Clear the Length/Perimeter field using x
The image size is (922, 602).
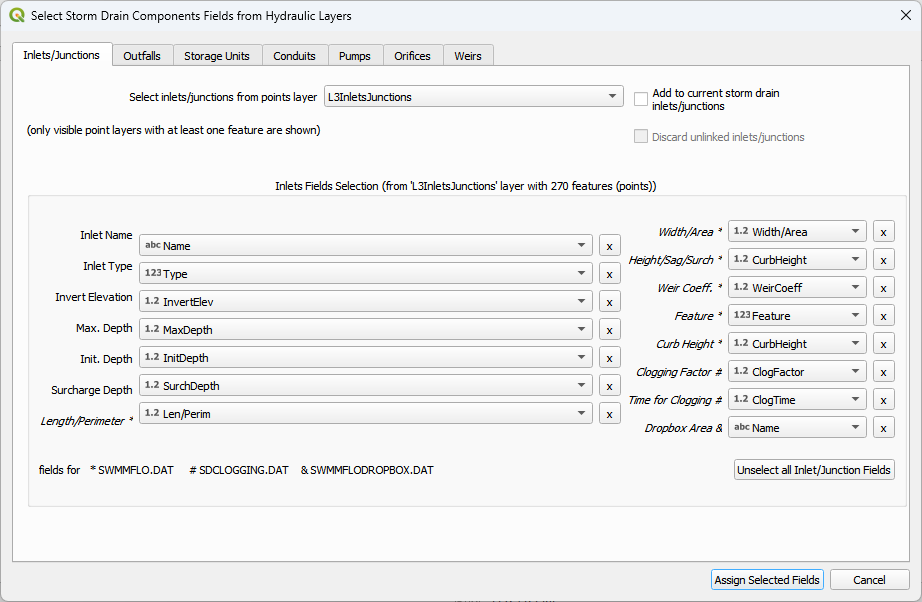click(x=609, y=414)
